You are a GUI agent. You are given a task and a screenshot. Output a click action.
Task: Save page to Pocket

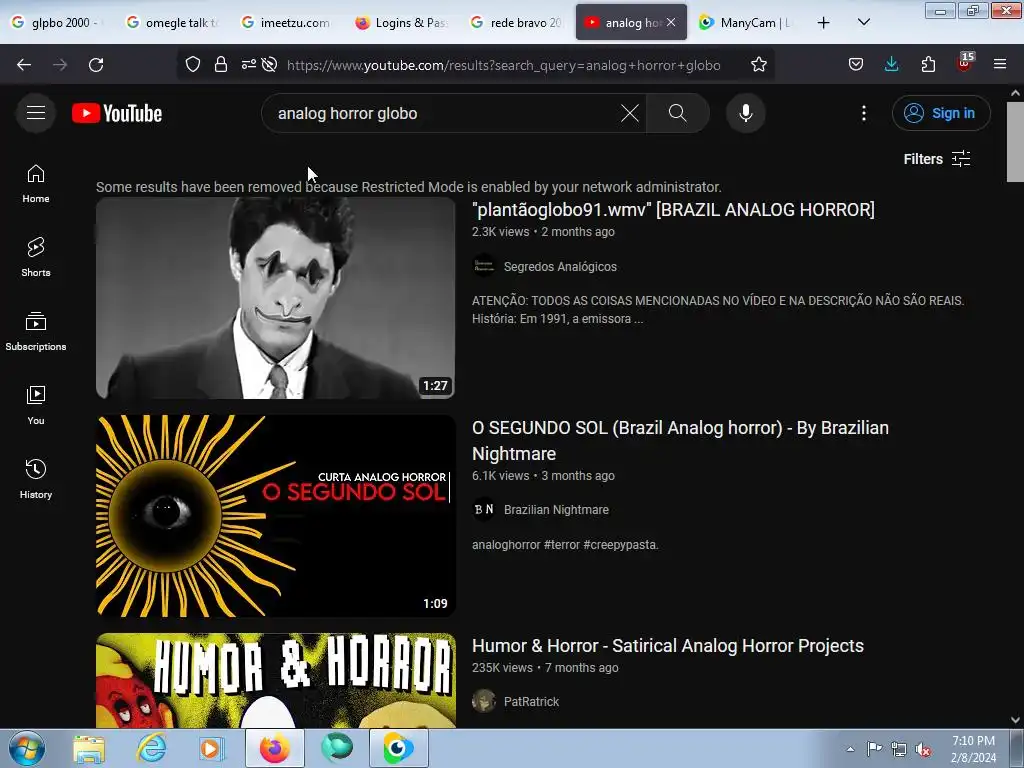856,65
